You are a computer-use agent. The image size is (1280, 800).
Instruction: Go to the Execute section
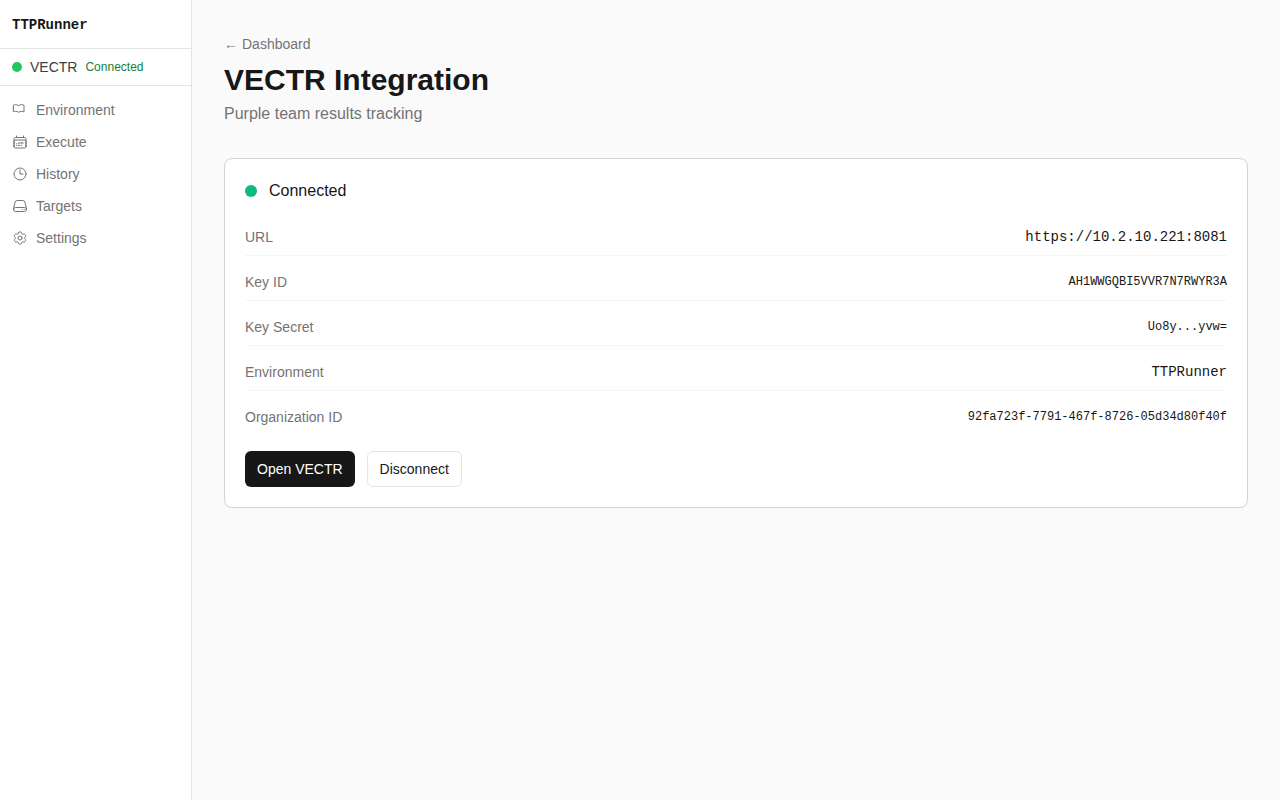[95, 142]
